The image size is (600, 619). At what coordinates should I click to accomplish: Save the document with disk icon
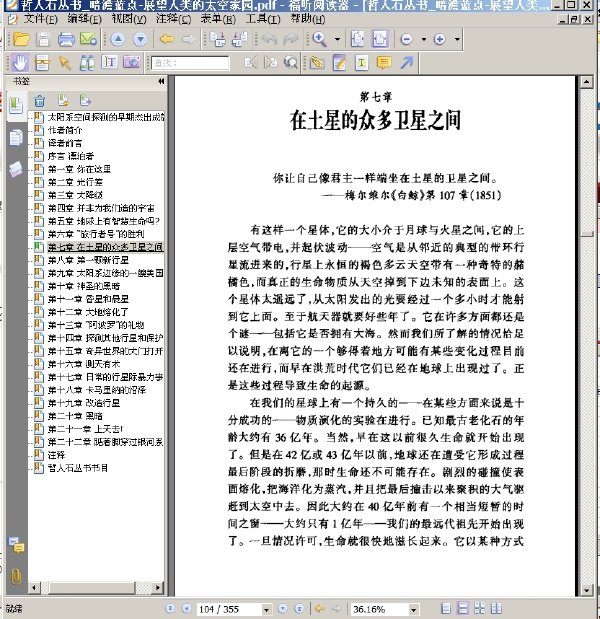43,39
